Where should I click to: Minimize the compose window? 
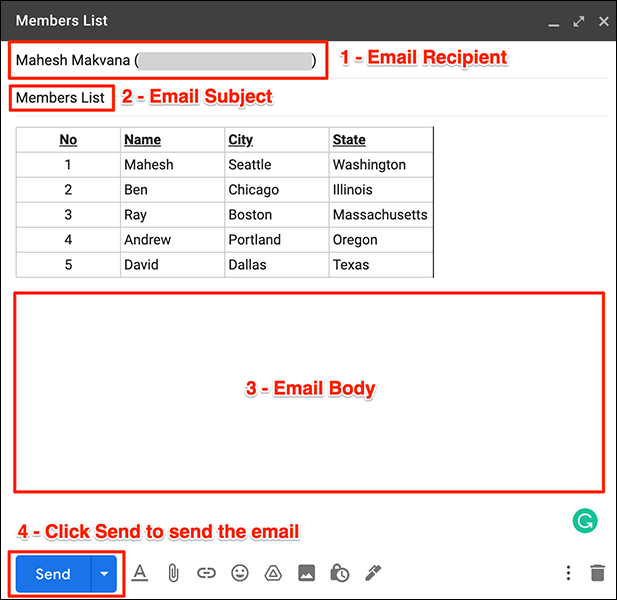pos(554,21)
